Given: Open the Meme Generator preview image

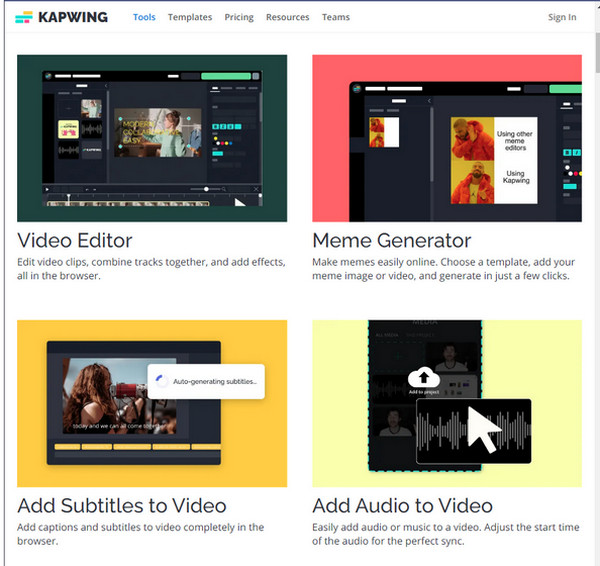Looking at the screenshot, I should (x=447, y=138).
